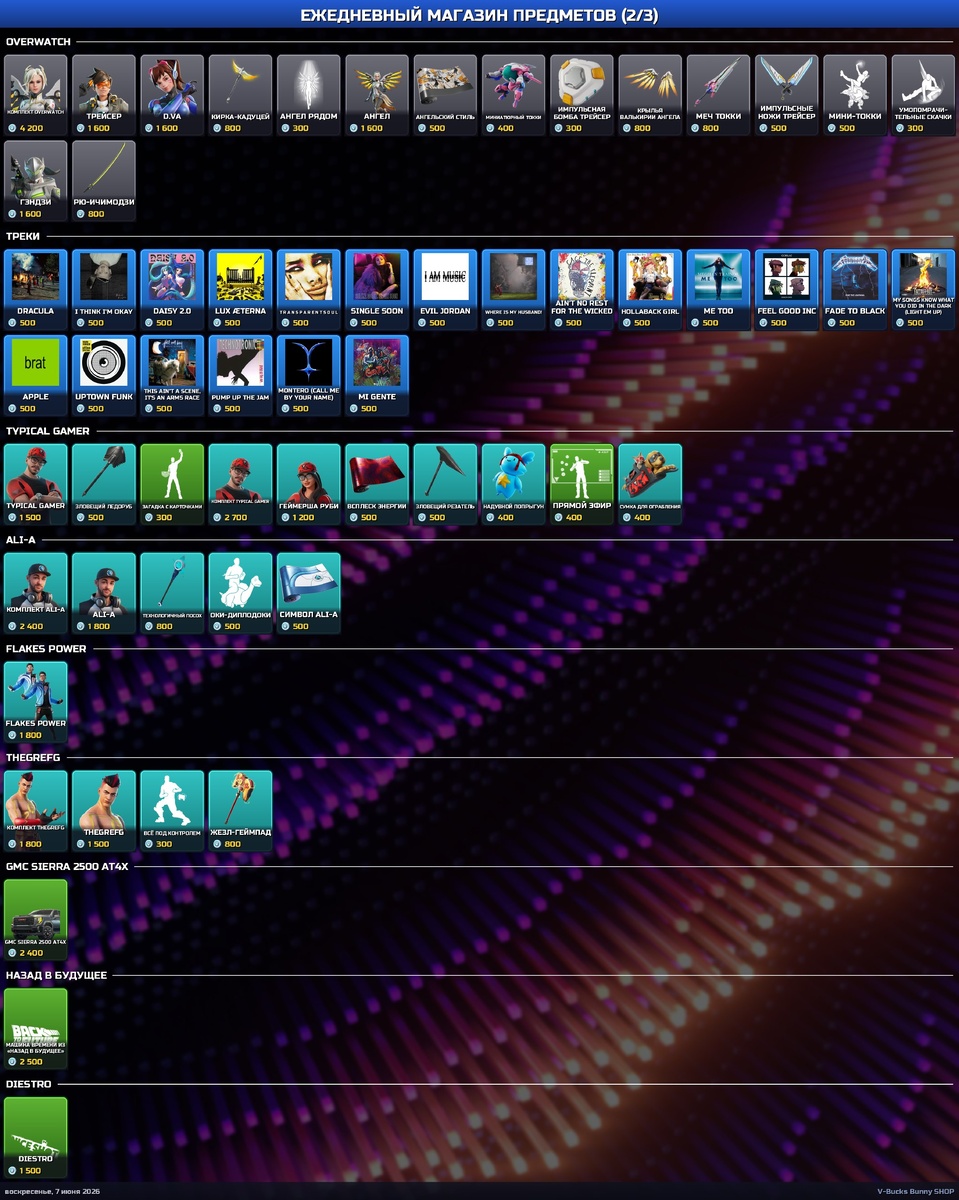Click the OVERWATCH section heading
959x1200 pixels.
click(39, 42)
